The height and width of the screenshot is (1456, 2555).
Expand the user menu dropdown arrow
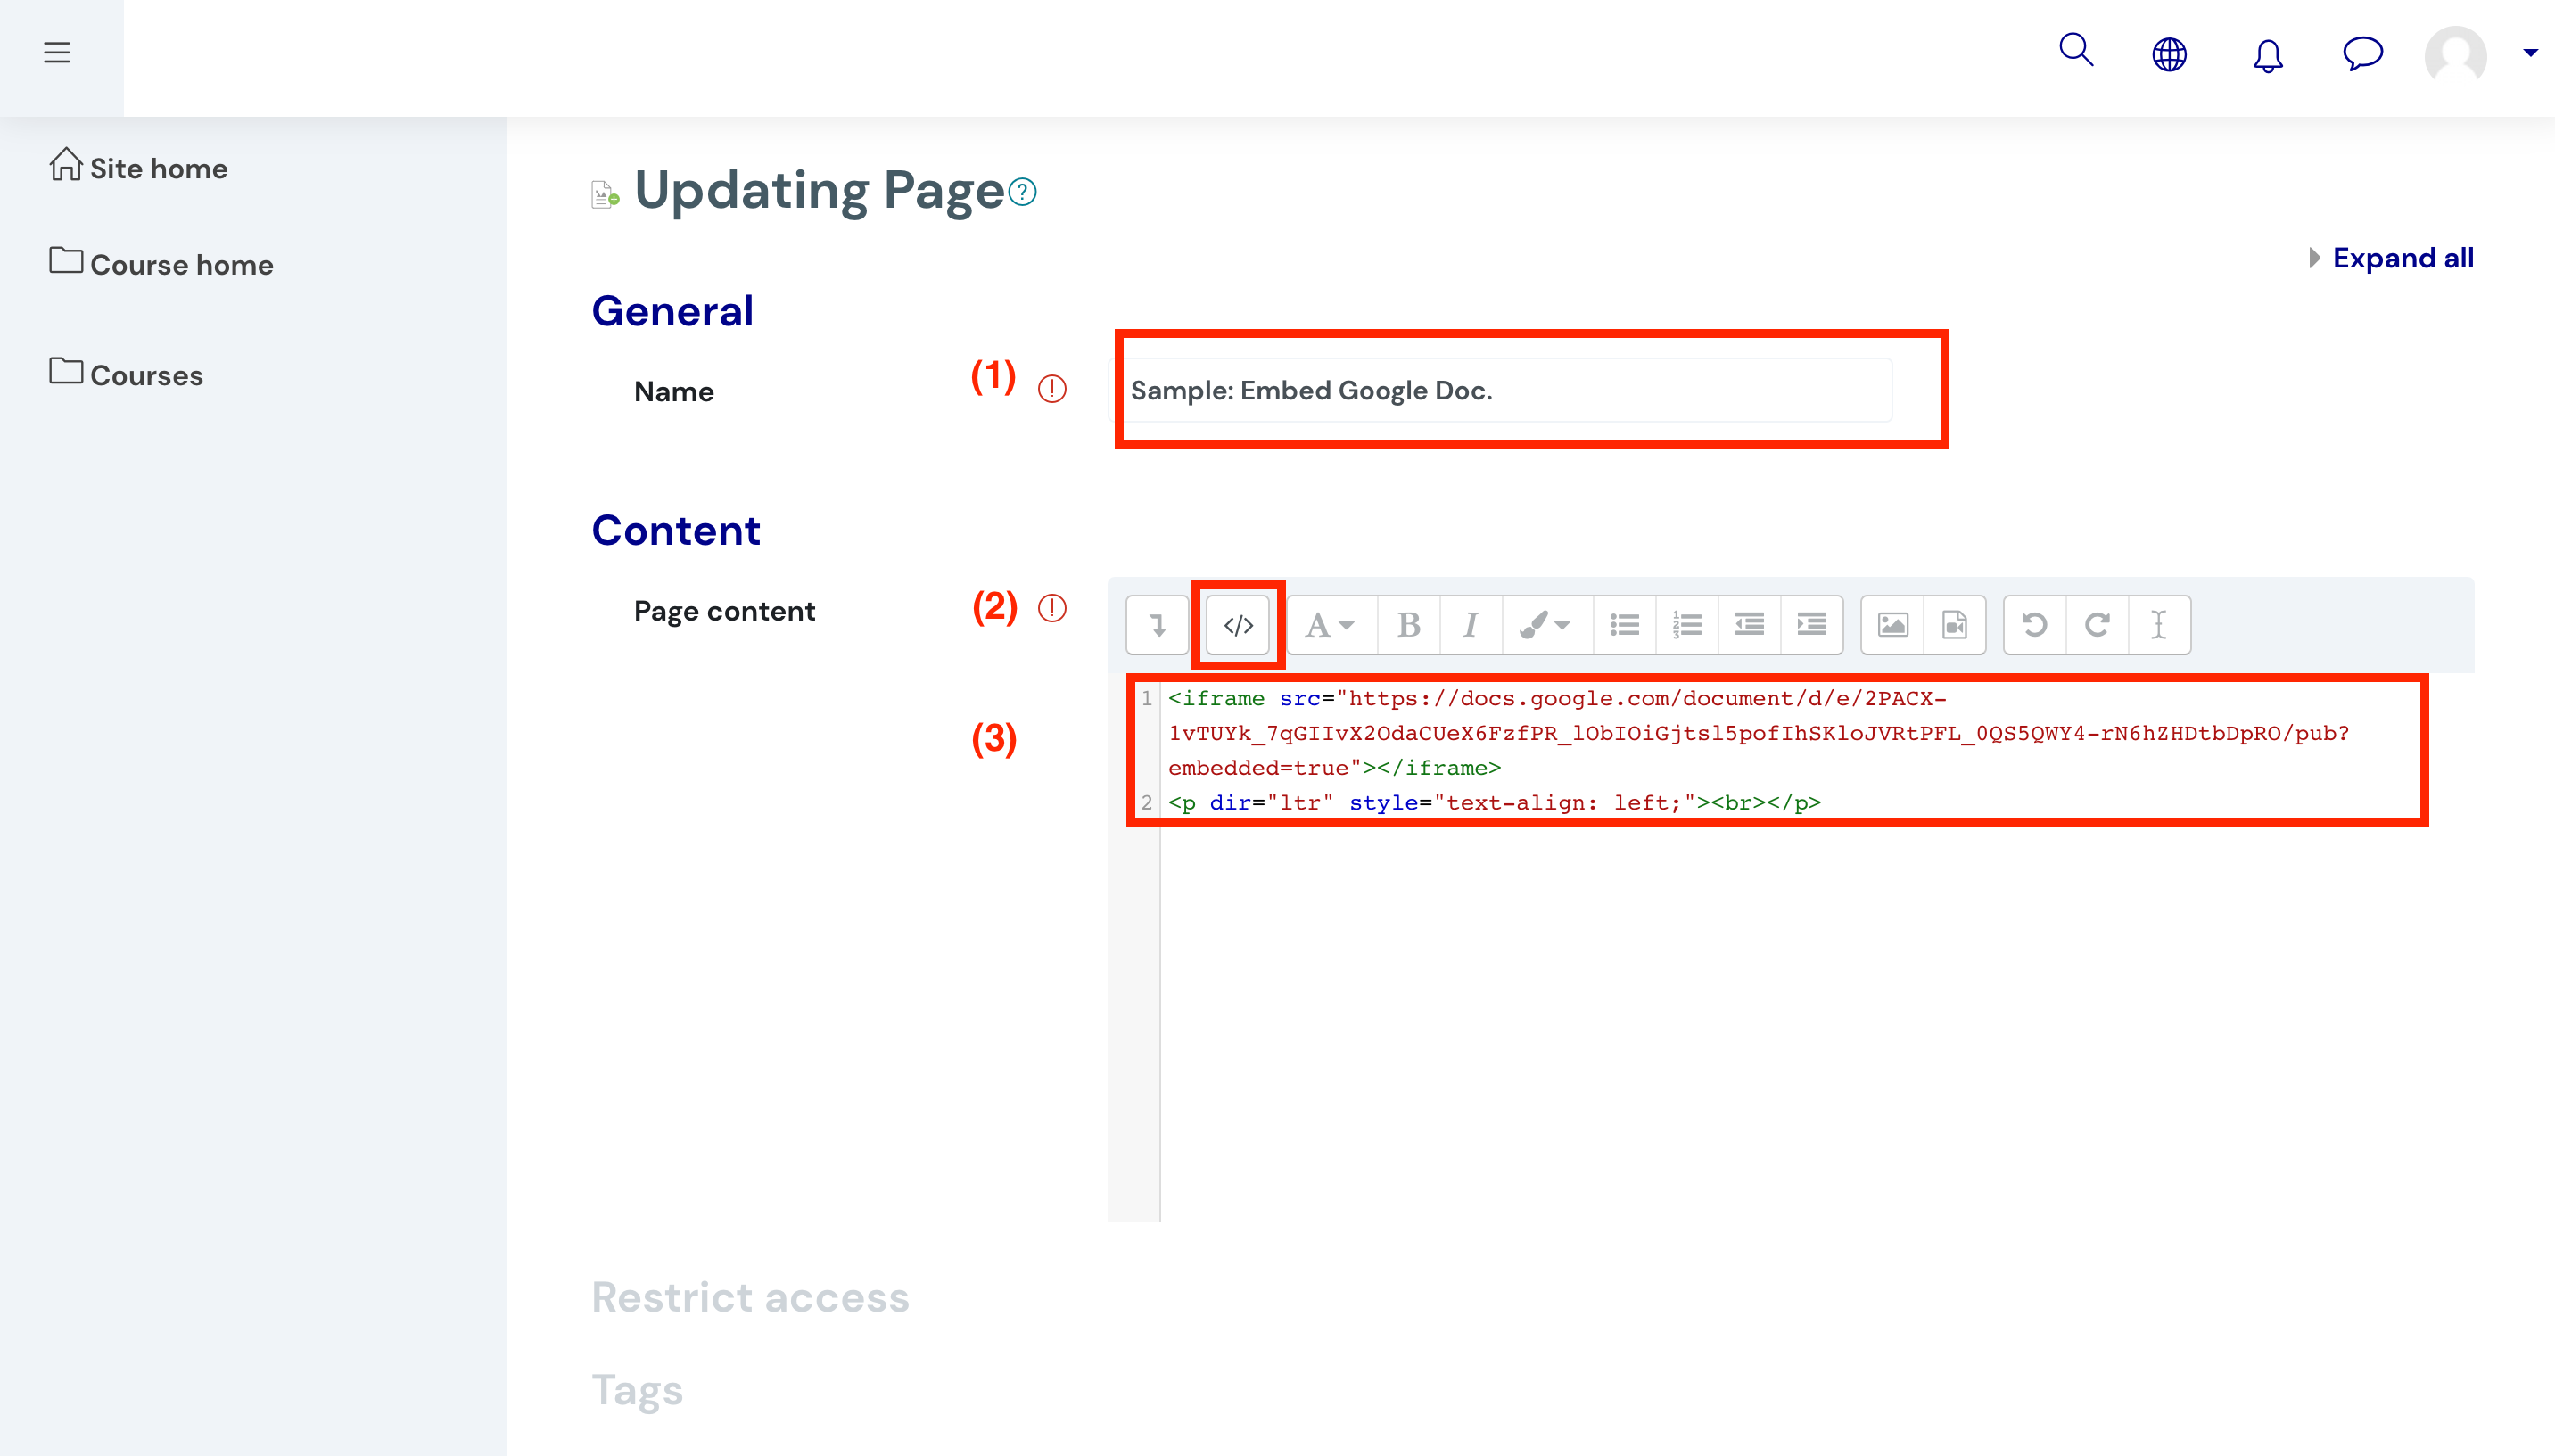[2530, 53]
